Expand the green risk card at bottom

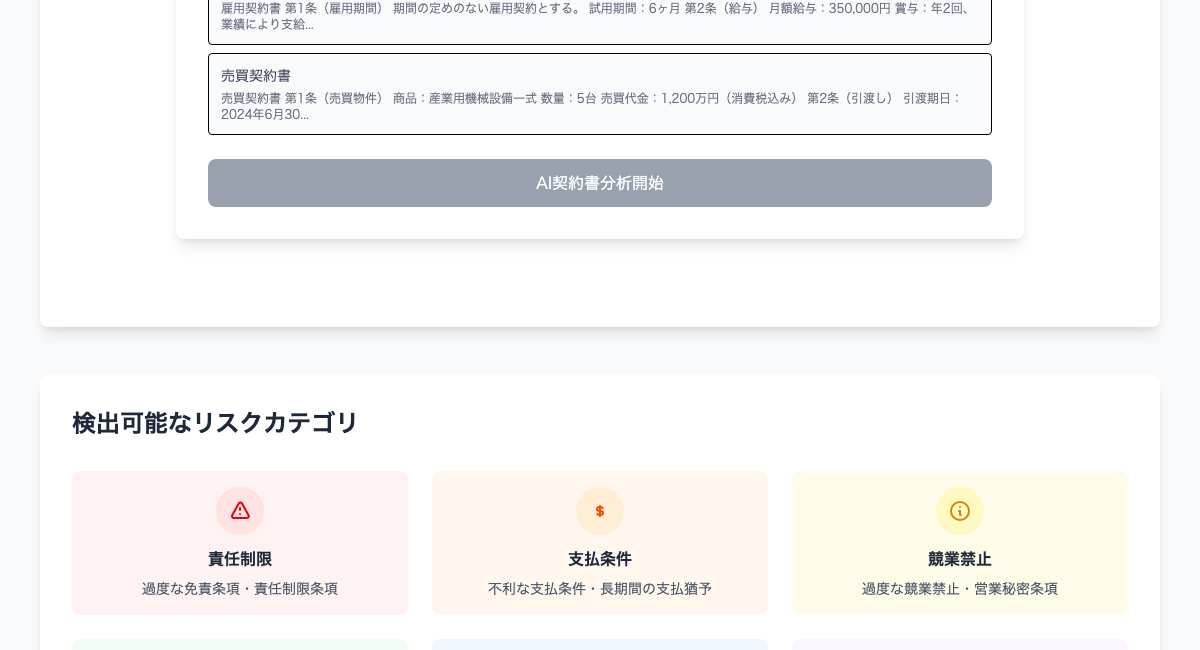pos(240,647)
